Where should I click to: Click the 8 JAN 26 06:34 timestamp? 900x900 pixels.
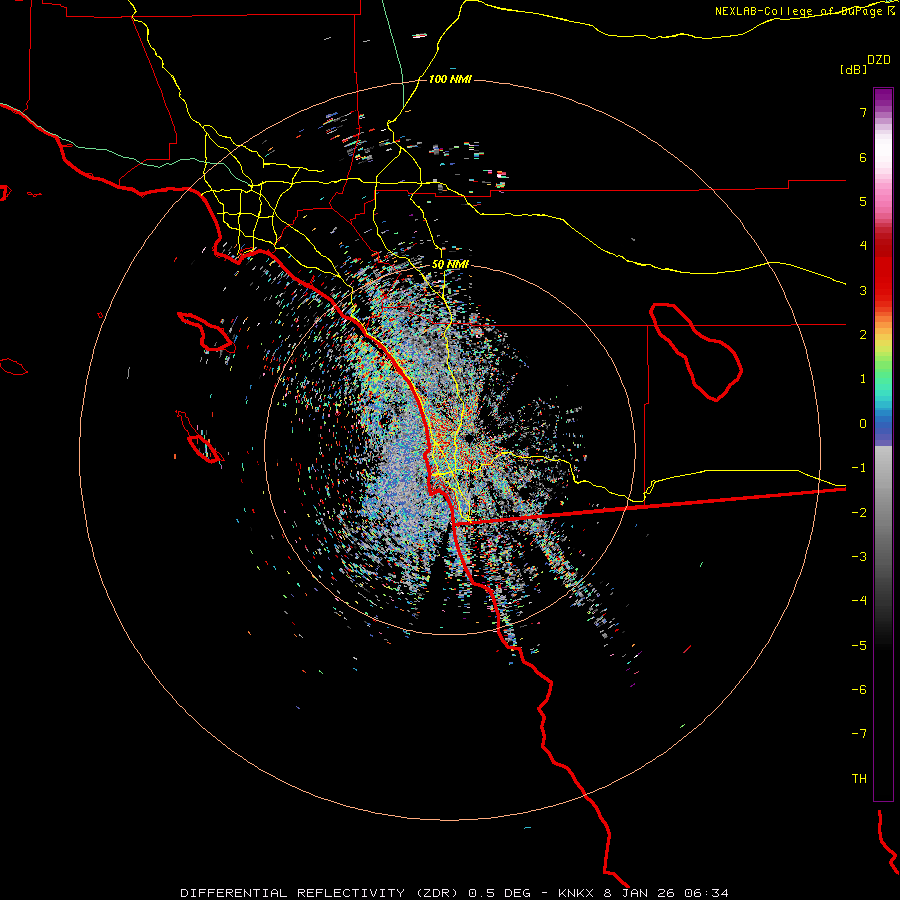point(666,893)
